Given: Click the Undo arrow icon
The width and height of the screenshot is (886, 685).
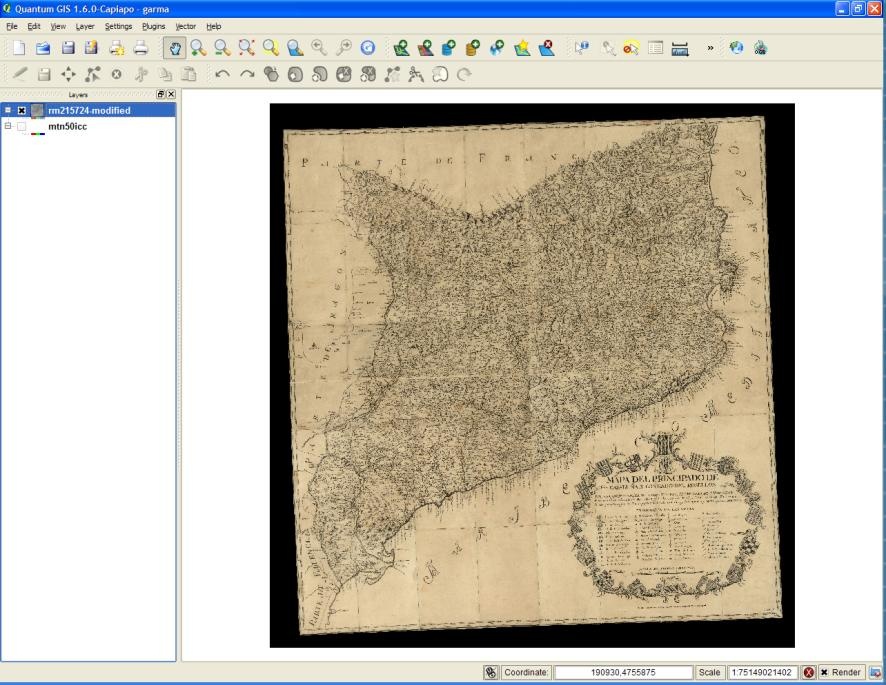Looking at the screenshot, I should (223, 74).
